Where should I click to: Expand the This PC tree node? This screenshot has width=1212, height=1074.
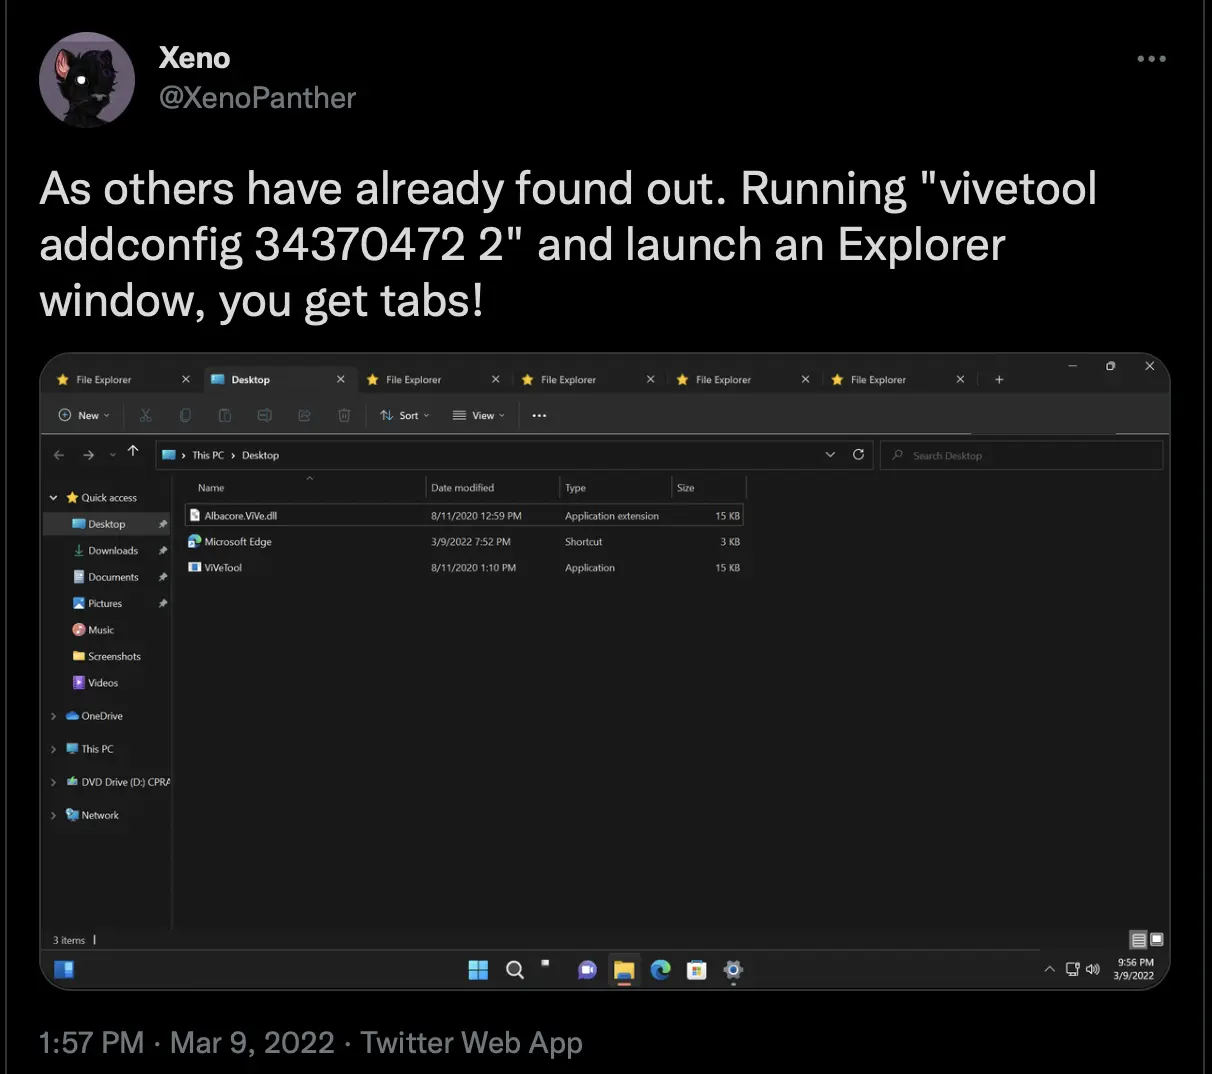(x=54, y=749)
